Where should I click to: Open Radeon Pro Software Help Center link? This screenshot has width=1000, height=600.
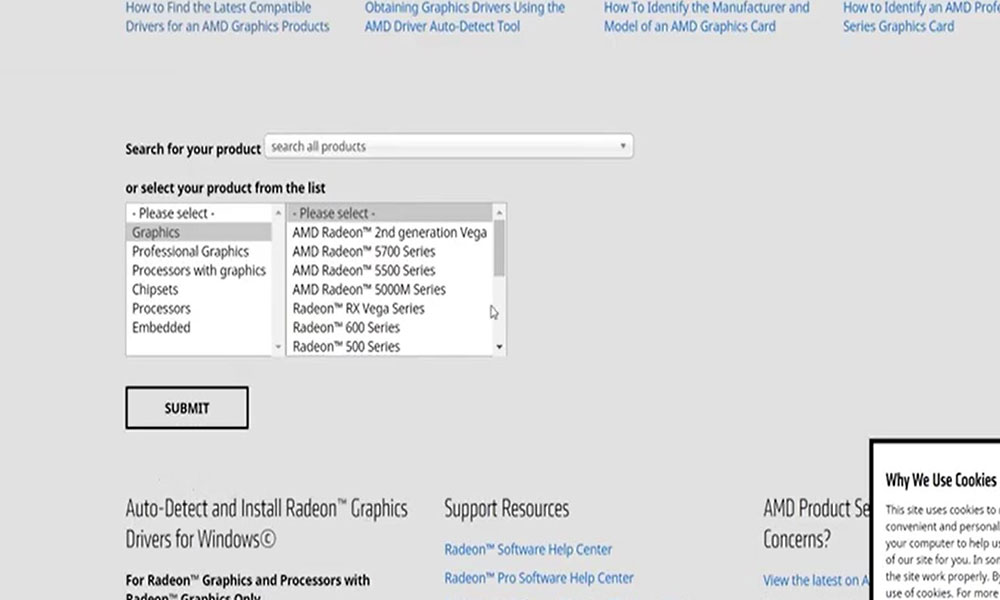(539, 578)
